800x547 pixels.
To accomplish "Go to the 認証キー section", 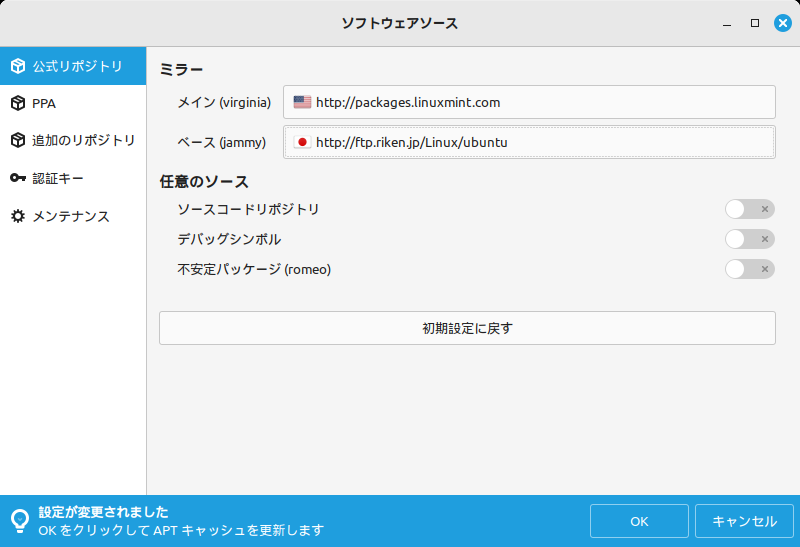I will point(73,178).
